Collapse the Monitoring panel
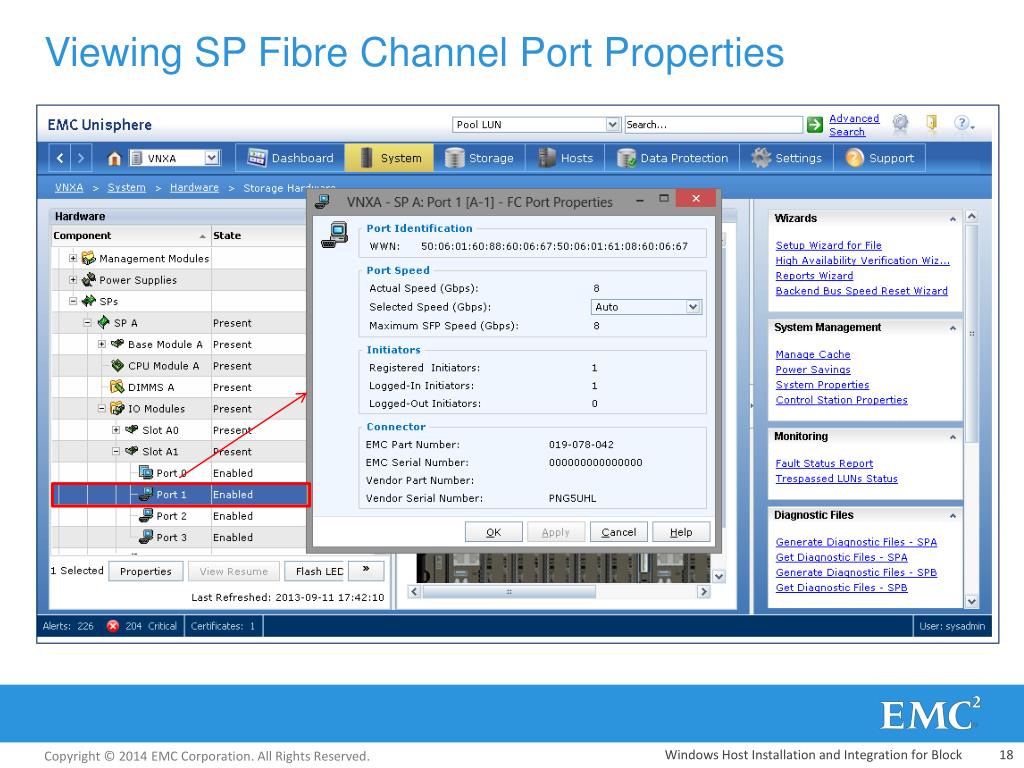 (953, 437)
